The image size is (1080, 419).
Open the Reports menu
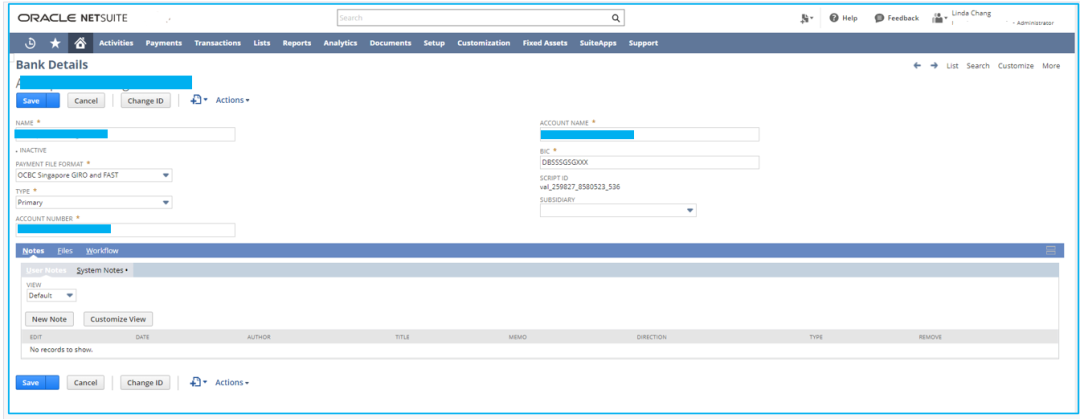pyautogui.click(x=297, y=43)
